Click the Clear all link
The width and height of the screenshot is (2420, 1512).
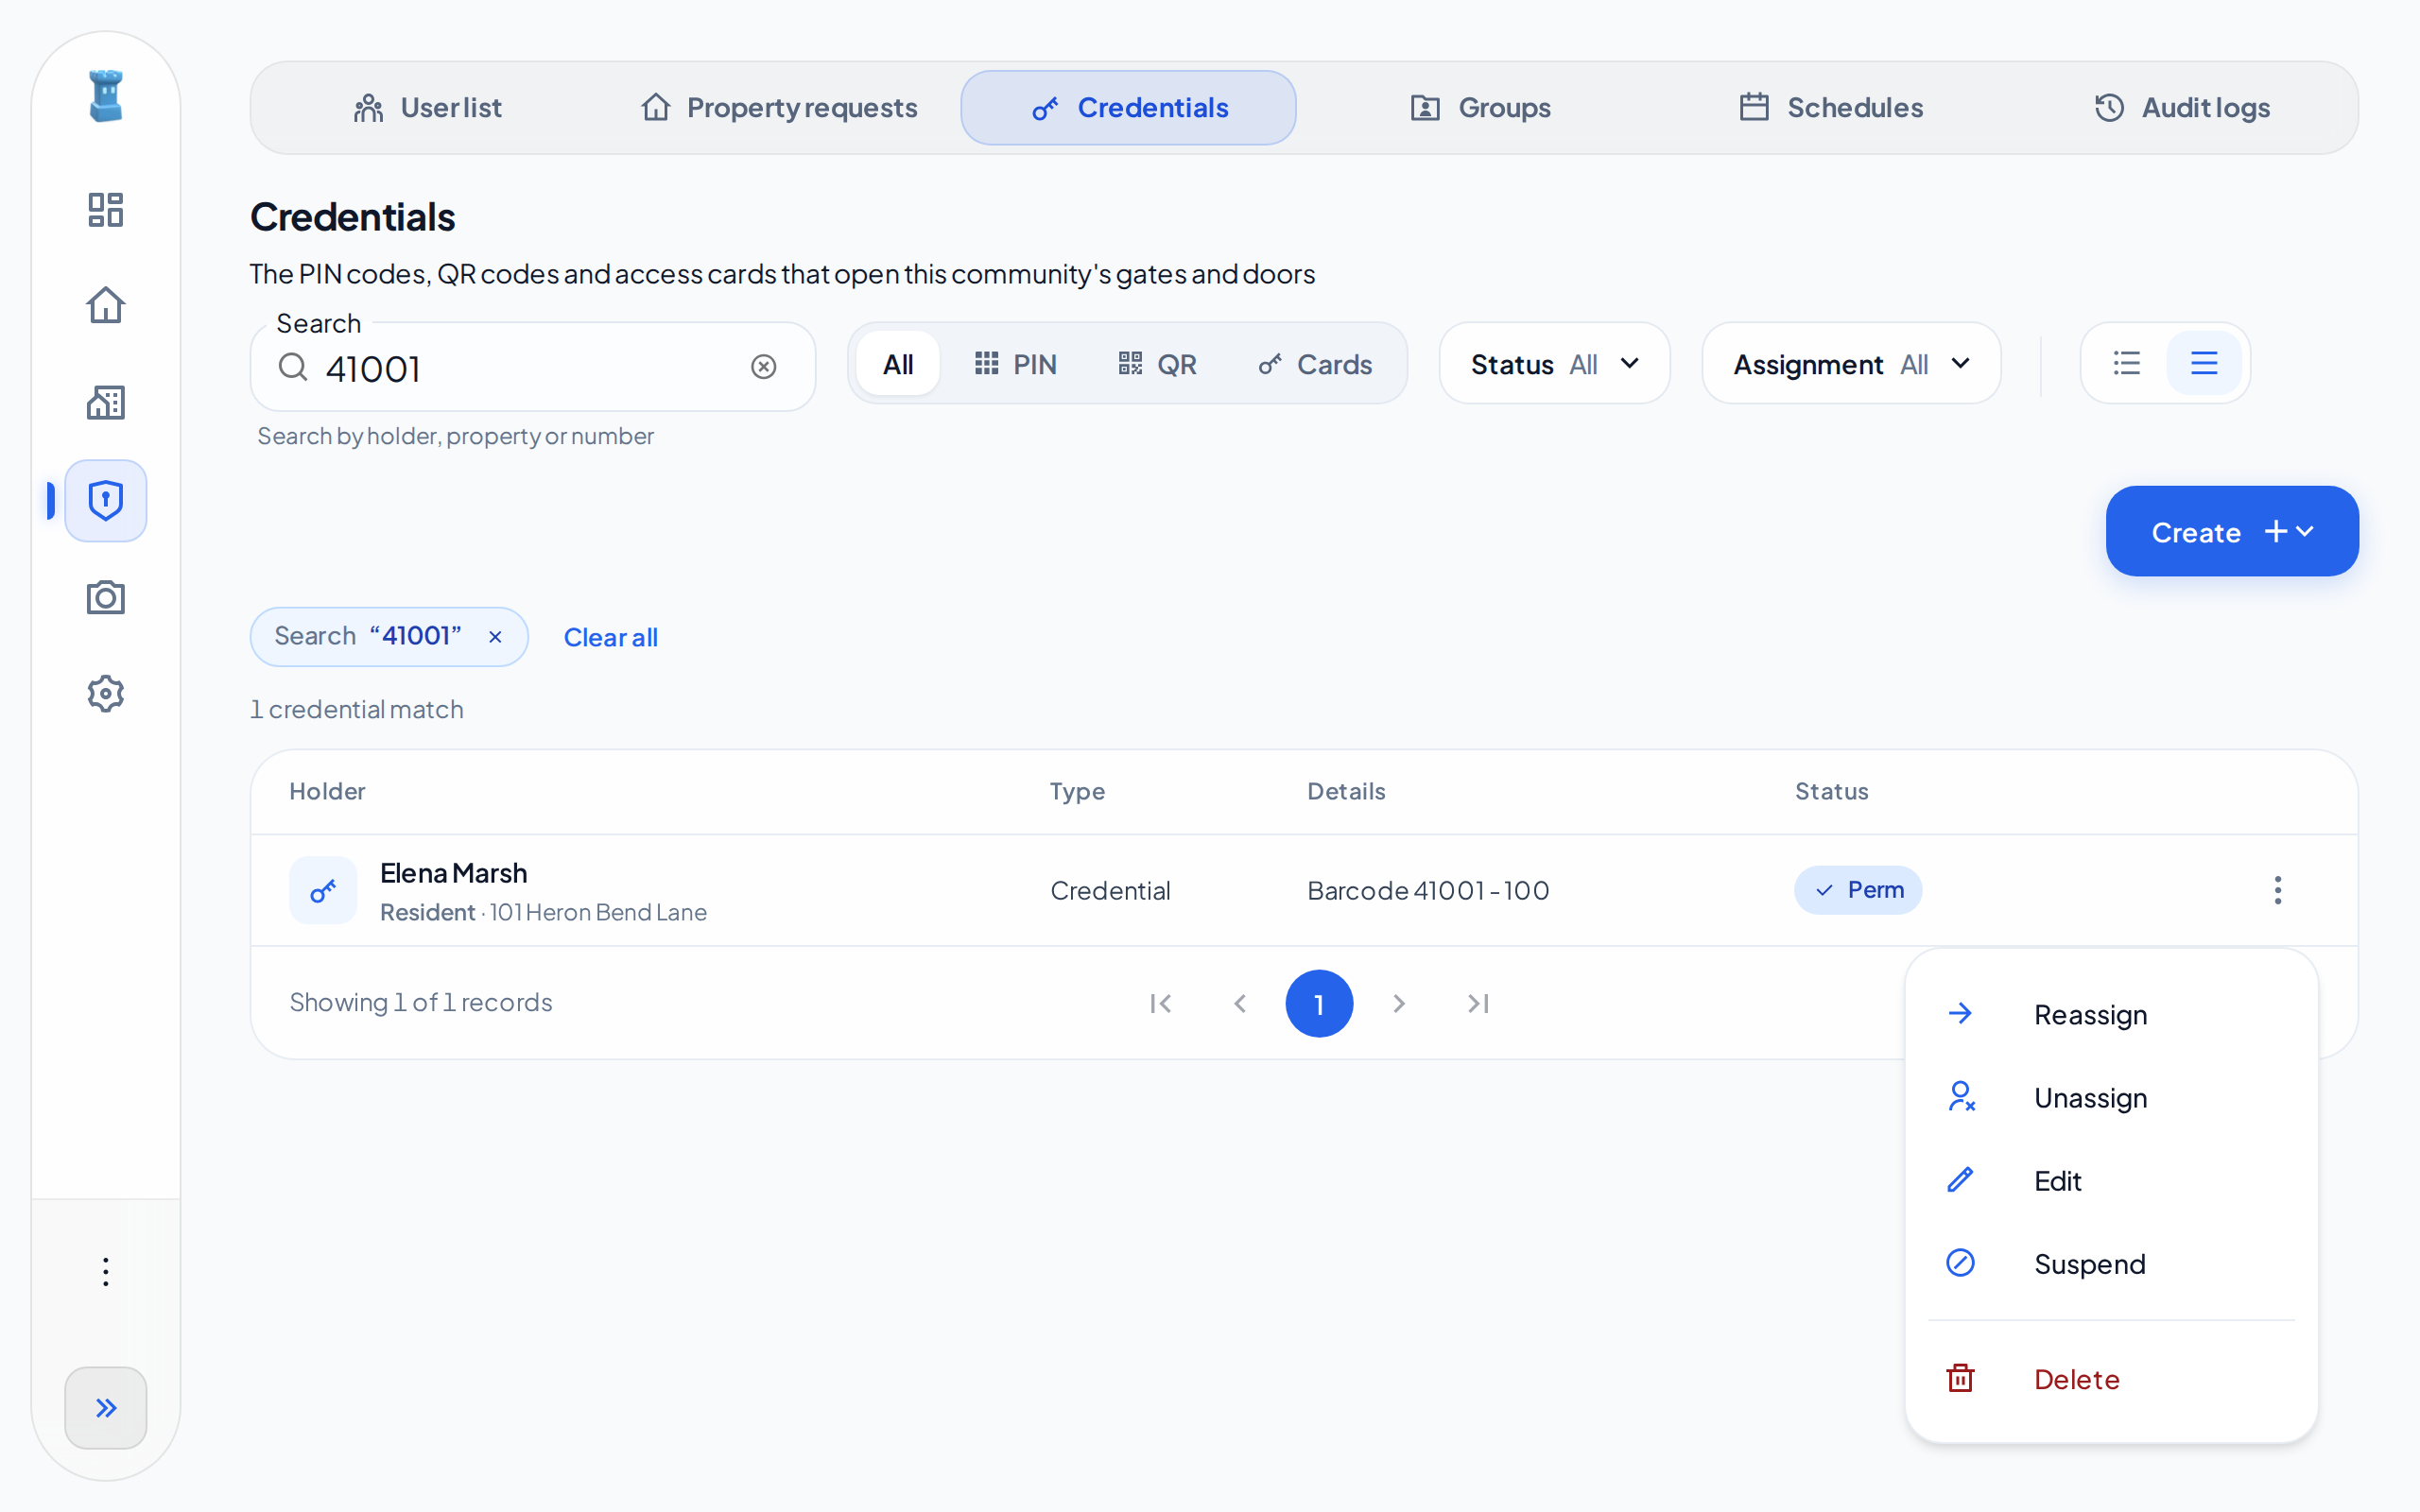pyautogui.click(x=610, y=637)
